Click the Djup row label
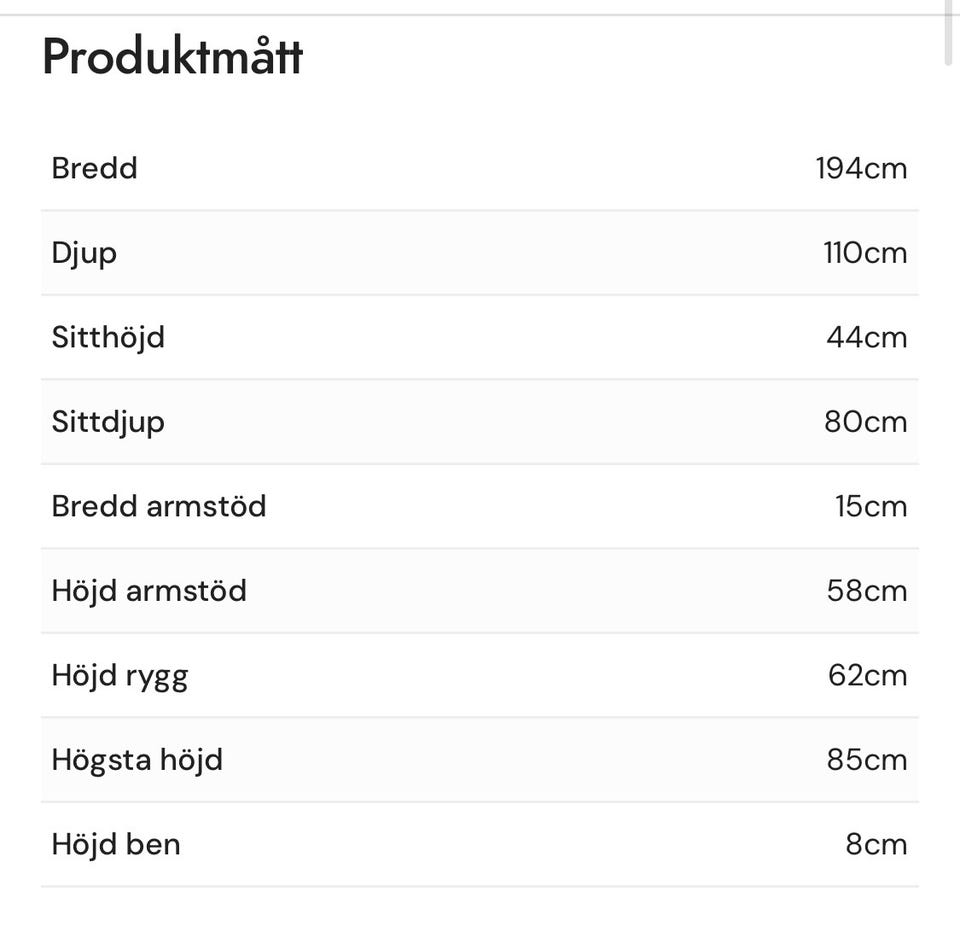Viewport: 960px width, 950px height. (84, 253)
